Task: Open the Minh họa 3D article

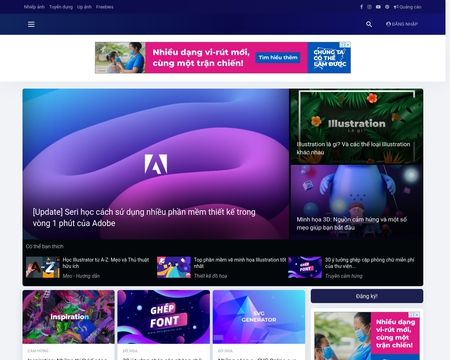Action: (352, 223)
